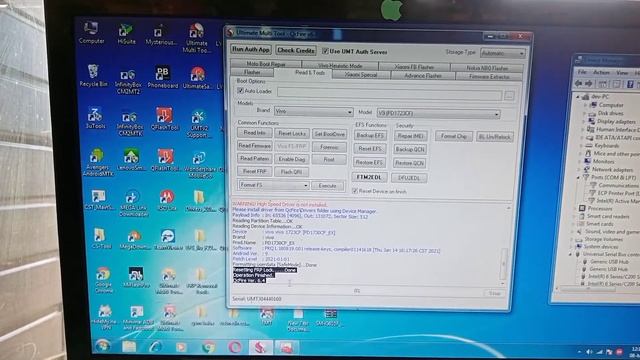640x360 pixels.
Task: Expand Display adapters in Device Manager
Action: pyautogui.click(x=584, y=121)
